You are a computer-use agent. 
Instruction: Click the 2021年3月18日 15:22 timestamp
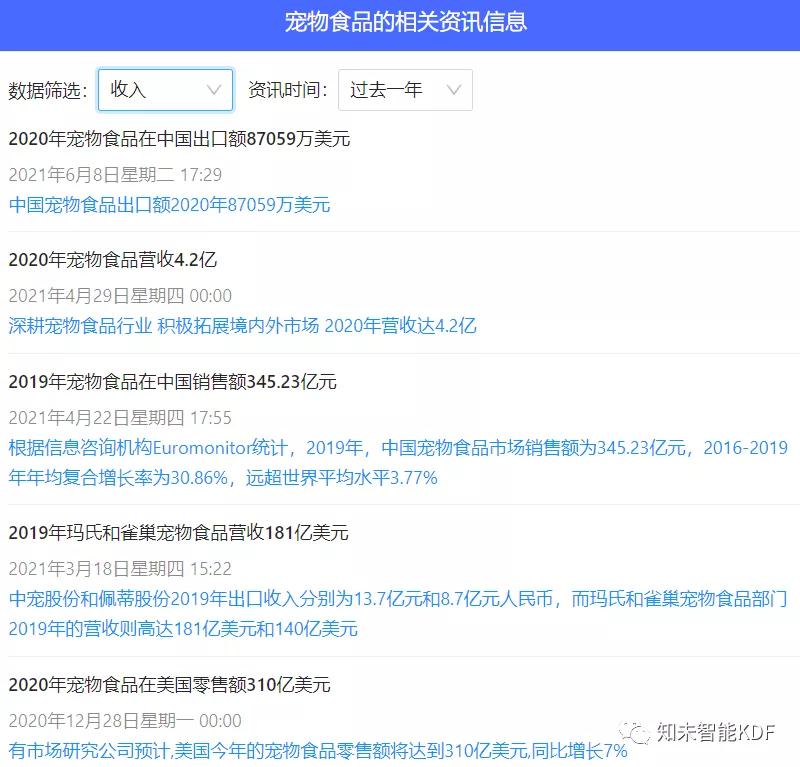[120, 569]
